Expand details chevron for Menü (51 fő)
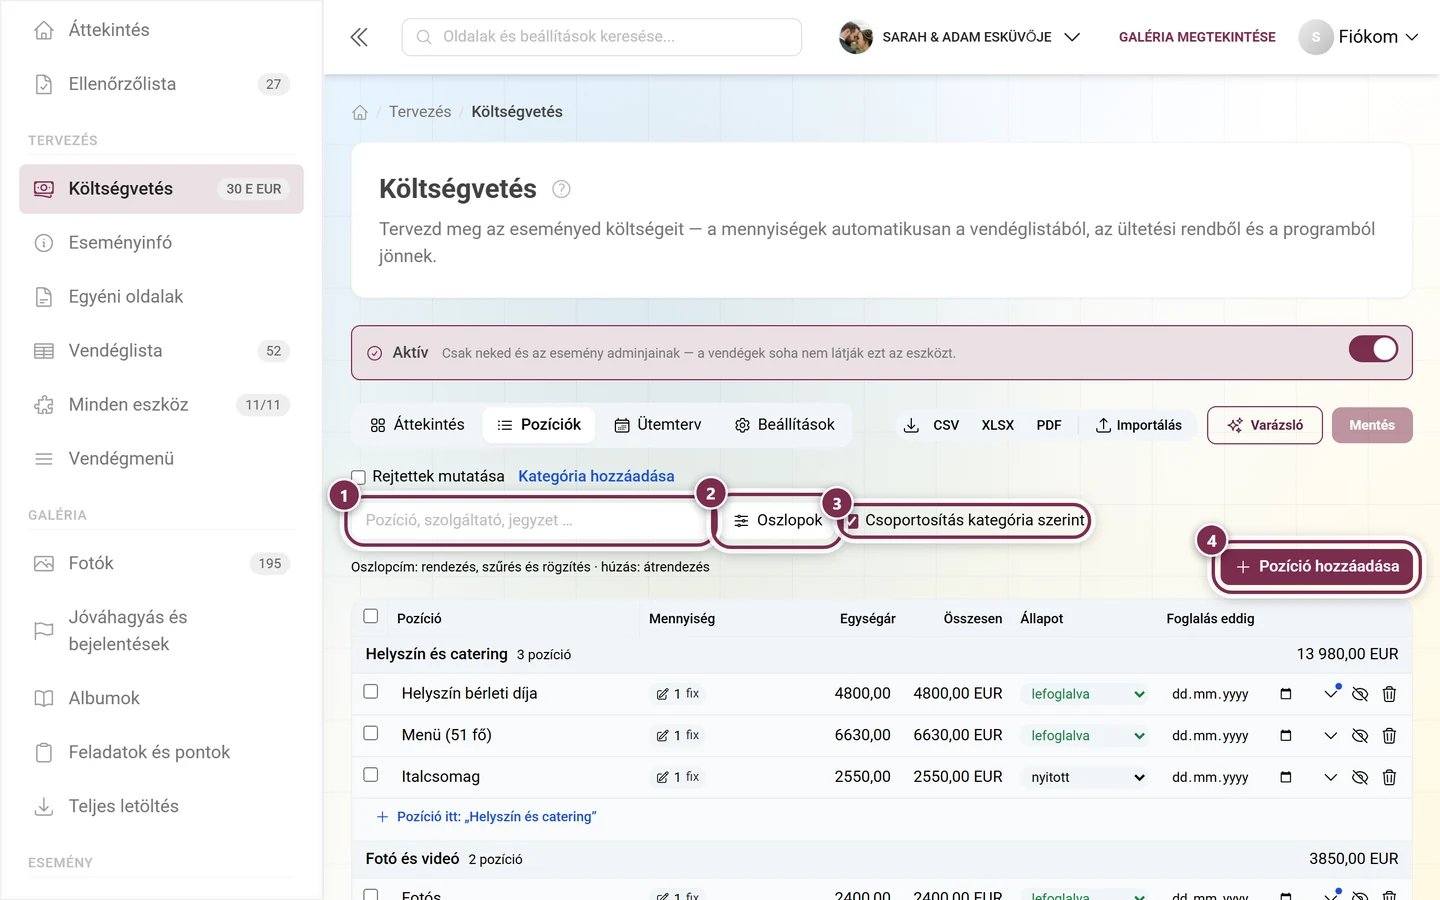The width and height of the screenshot is (1440, 900). (1330, 736)
